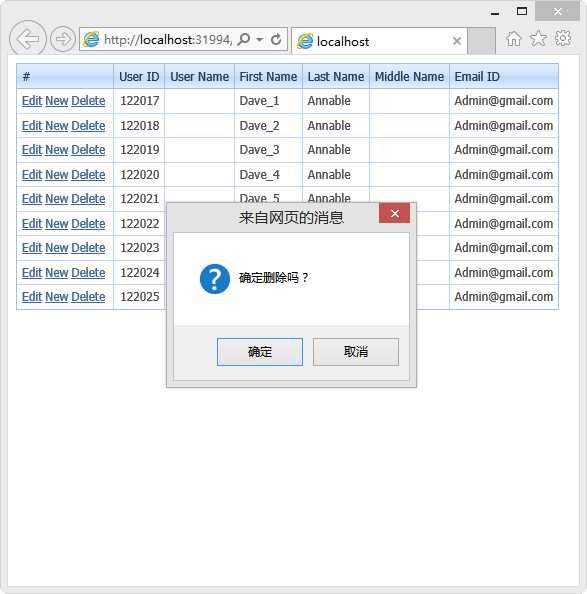587x594 pixels.
Task: Click New link for user 122020
Action: coord(57,175)
